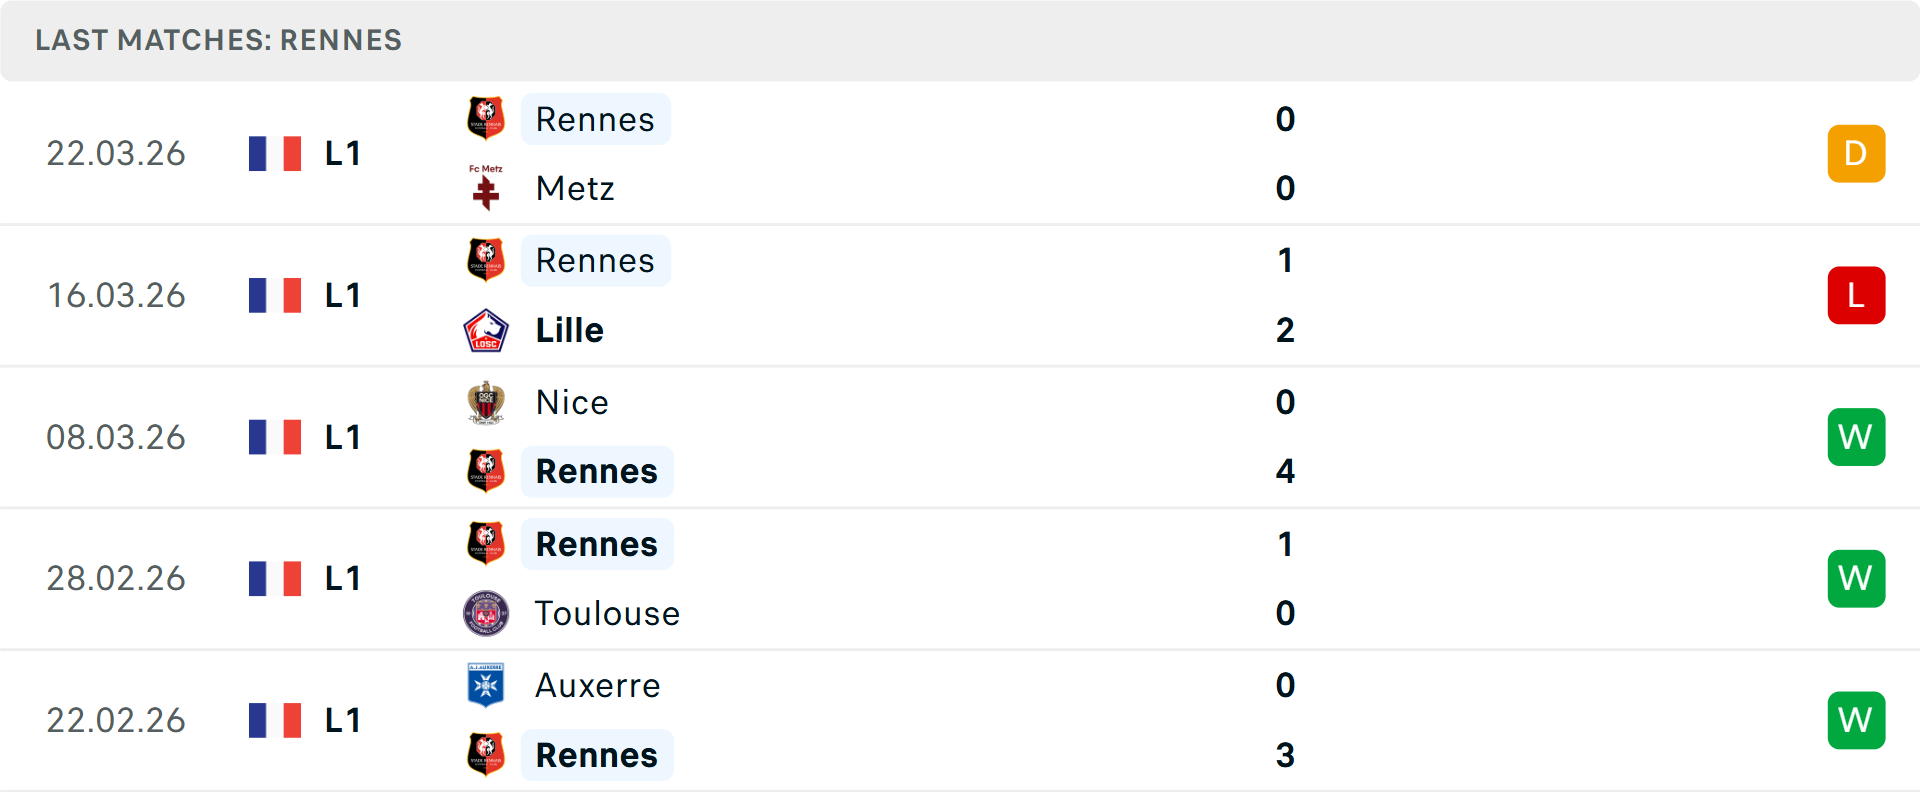Click the Lille LOSC crest
The height and width of the screenshot is (792, 1920).
[486, 330]
